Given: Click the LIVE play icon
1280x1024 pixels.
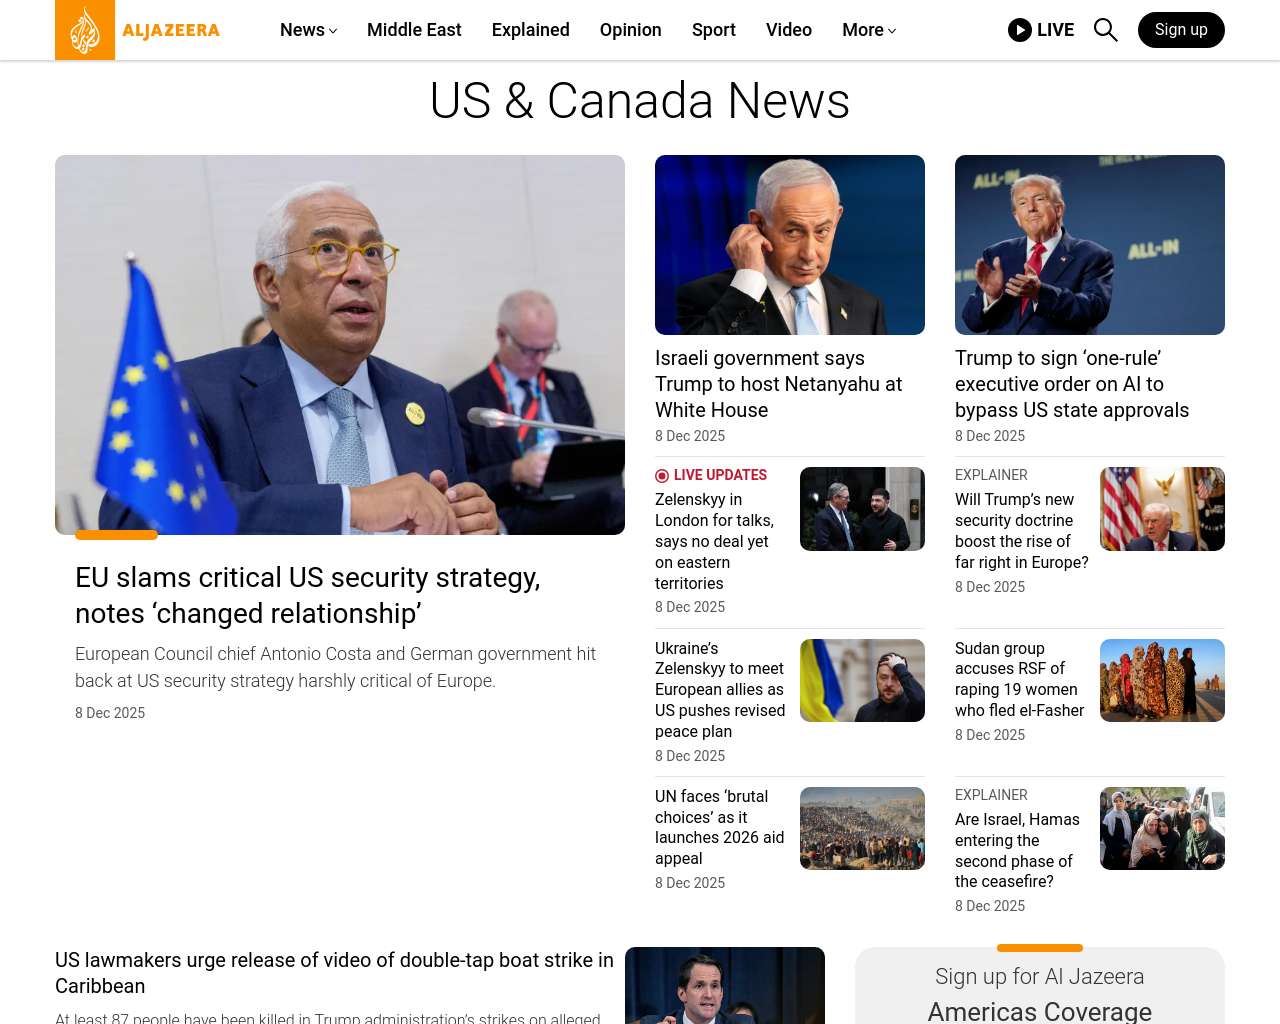Looking at the screenshot, I should point(1019,30).
